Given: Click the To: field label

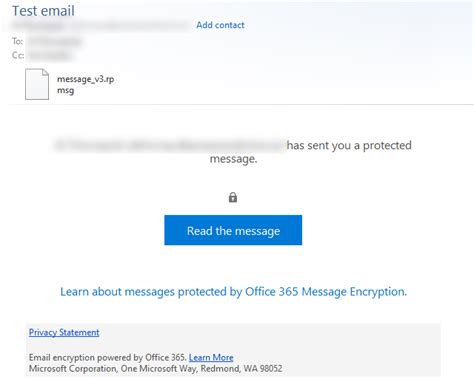Looking at the screenshot, I should (x=17, y=41).
